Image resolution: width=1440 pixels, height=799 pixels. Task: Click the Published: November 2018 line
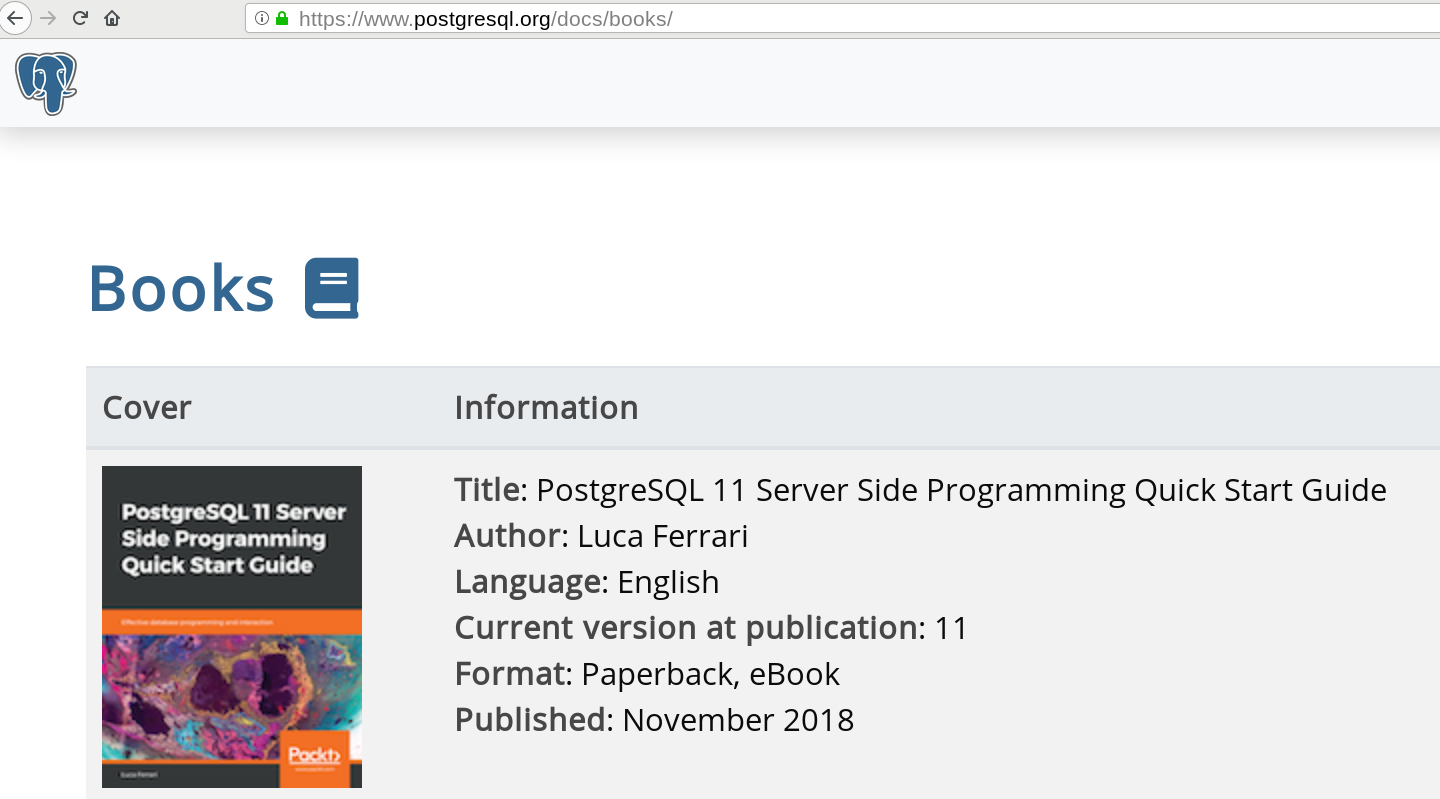click(654, 720)
